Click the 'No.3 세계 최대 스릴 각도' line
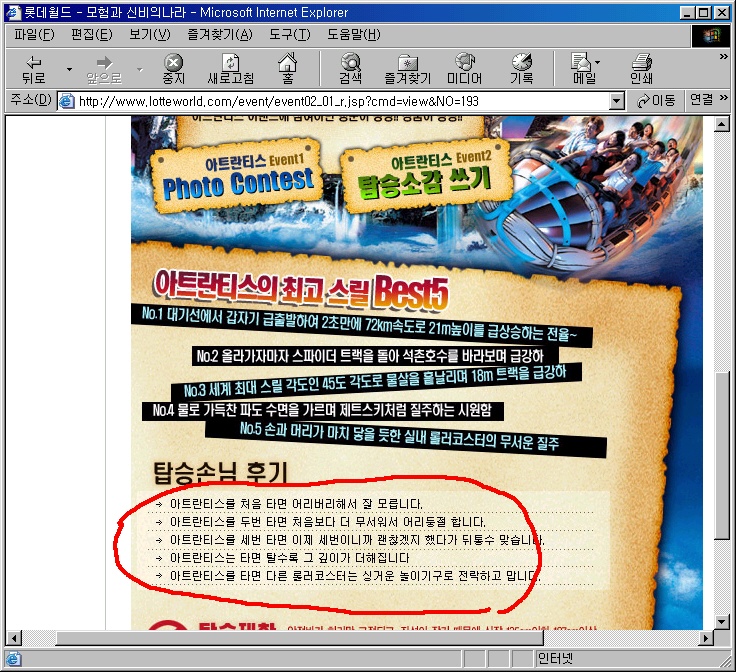This screenshot has width=736, height=672. click(376, 381)
